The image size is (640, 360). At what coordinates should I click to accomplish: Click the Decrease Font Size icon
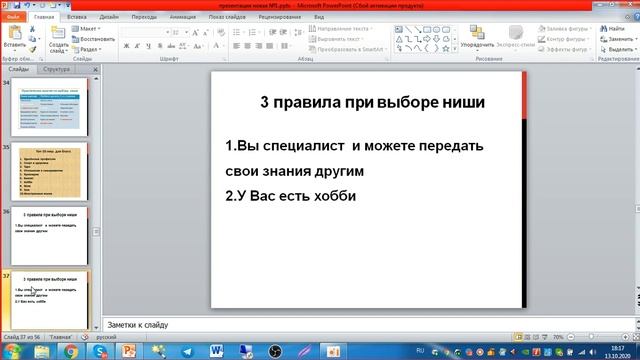point(206,32)
